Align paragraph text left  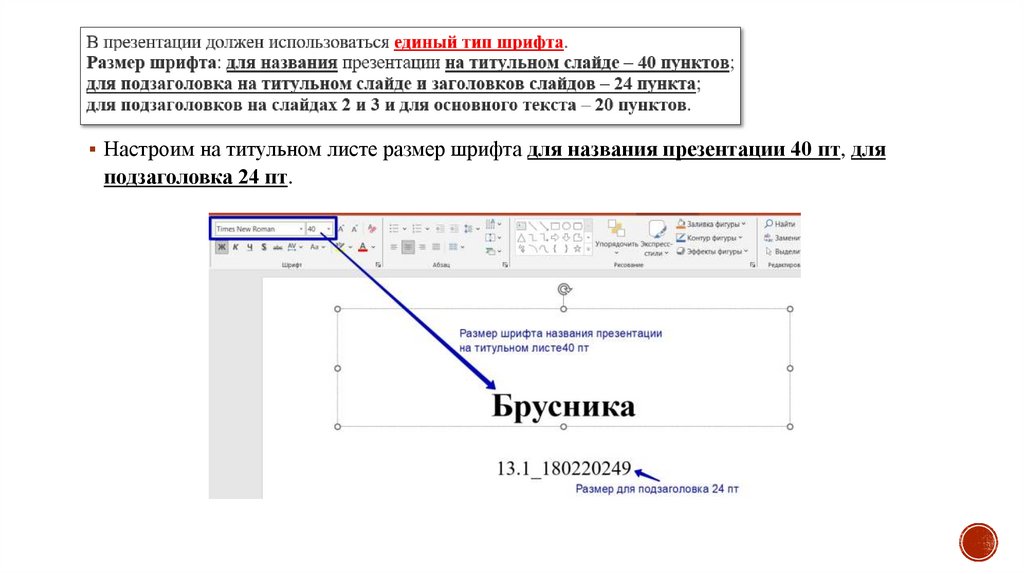pos(394,247)
